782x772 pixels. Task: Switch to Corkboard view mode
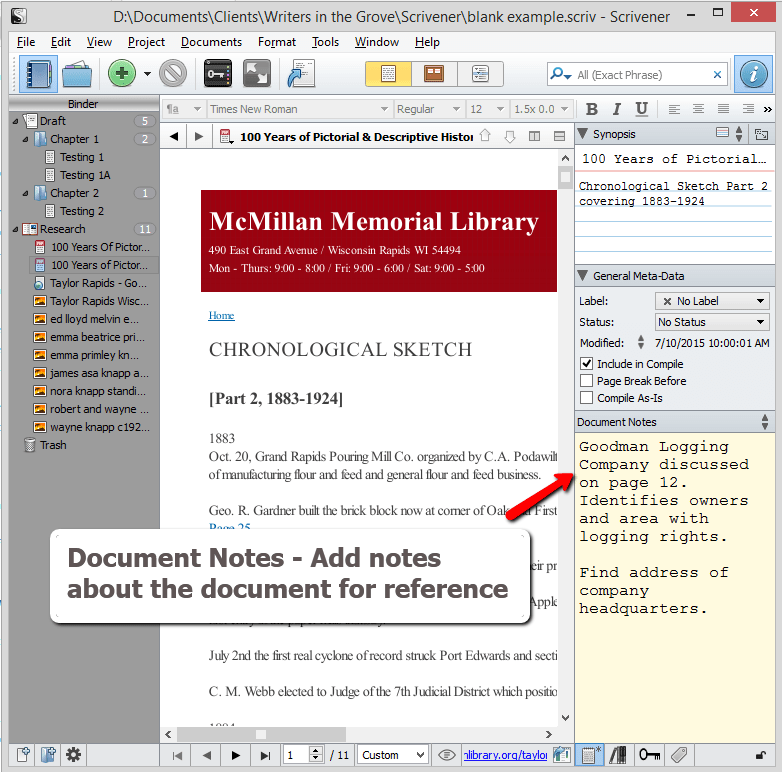coord(434,74)
